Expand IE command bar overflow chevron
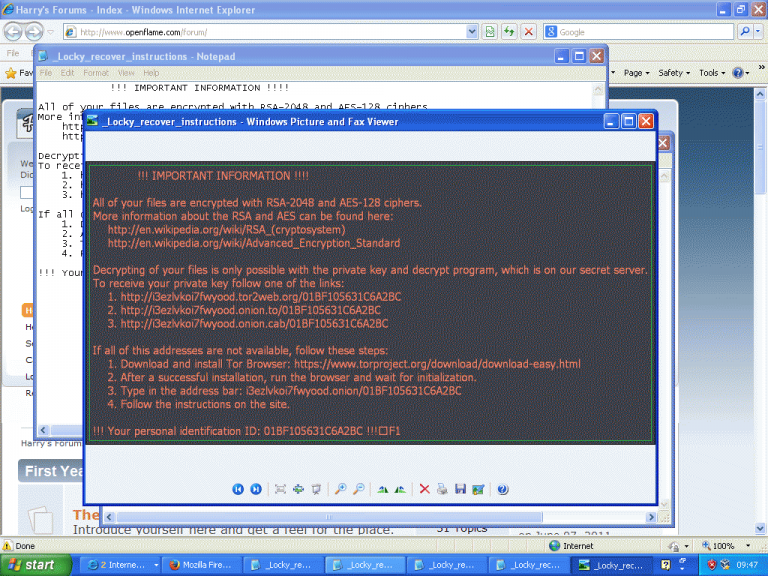The width and height of the screenshot is (768, 576). point(762,67)
